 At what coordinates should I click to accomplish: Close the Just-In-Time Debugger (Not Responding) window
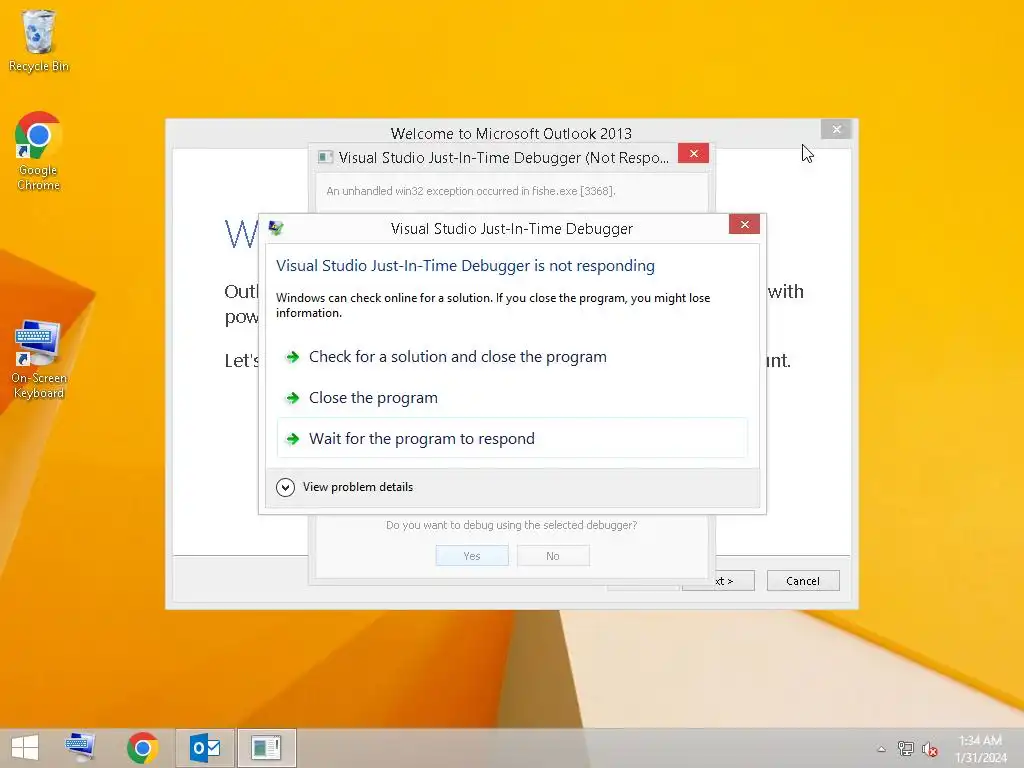694,153
